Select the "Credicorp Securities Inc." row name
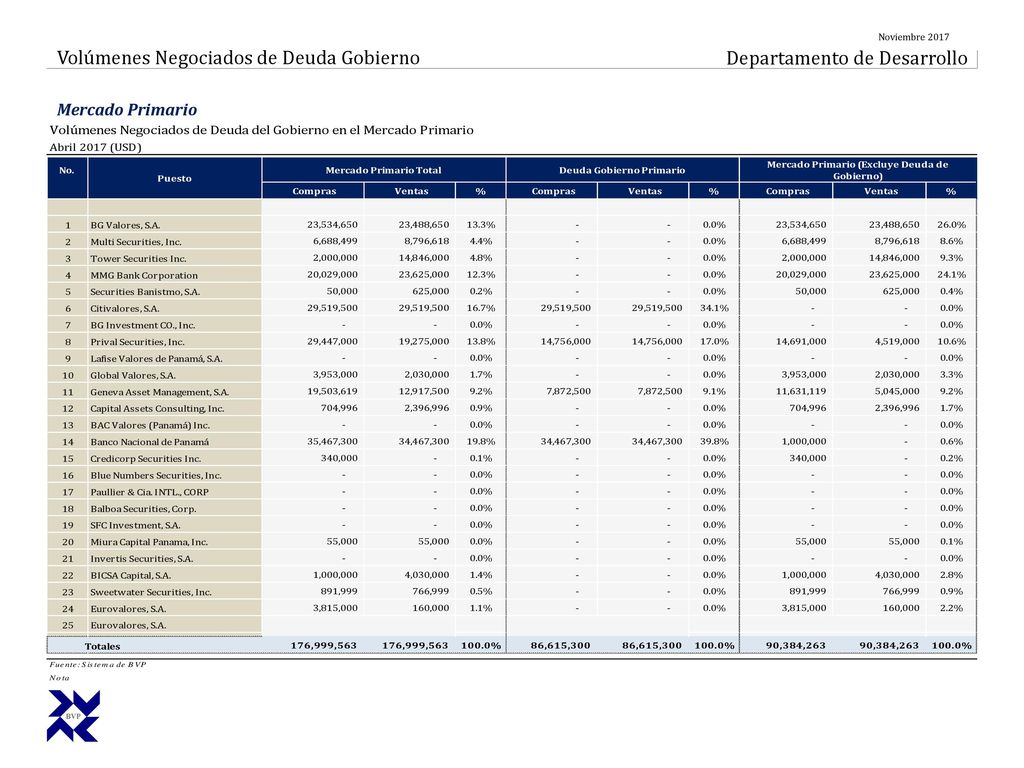1024x768 pixels. [x=146, y=459]
